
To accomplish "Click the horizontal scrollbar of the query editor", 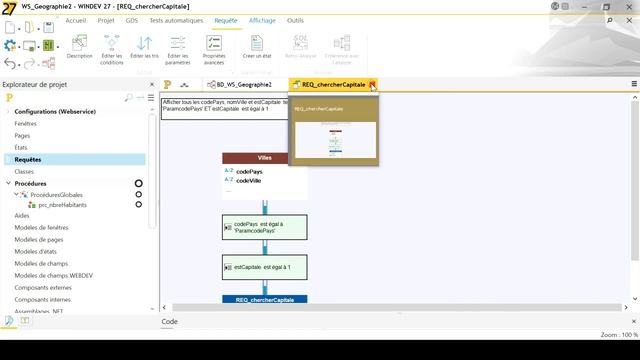I will [397, 307].
